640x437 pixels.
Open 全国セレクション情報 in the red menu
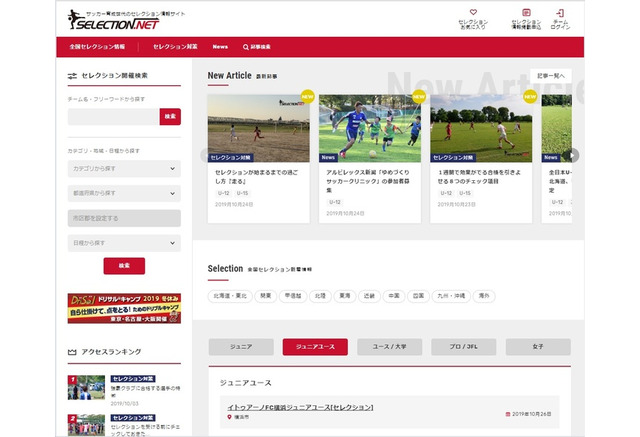pyautogui.click(x=97, y=47)
